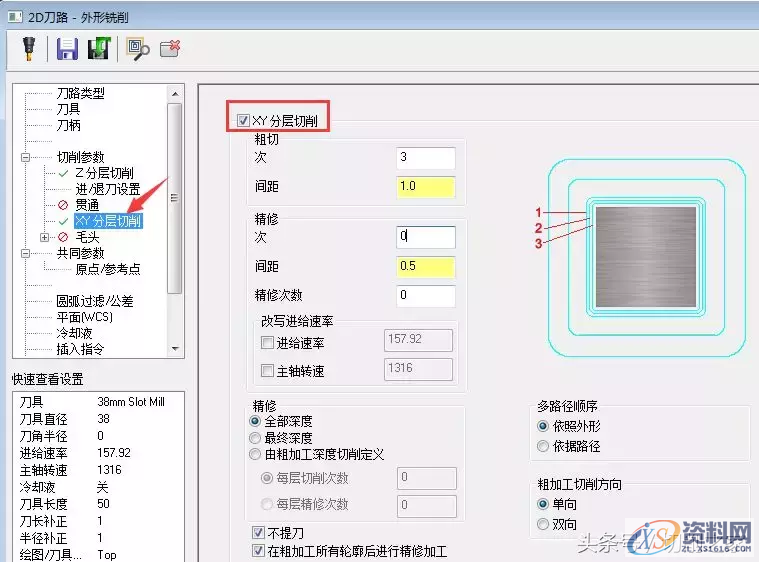Image resolution: width=759 pixels, height=562 pixels.
Task: Expand the 毛头 tree node
Action: tap(45, 237)
